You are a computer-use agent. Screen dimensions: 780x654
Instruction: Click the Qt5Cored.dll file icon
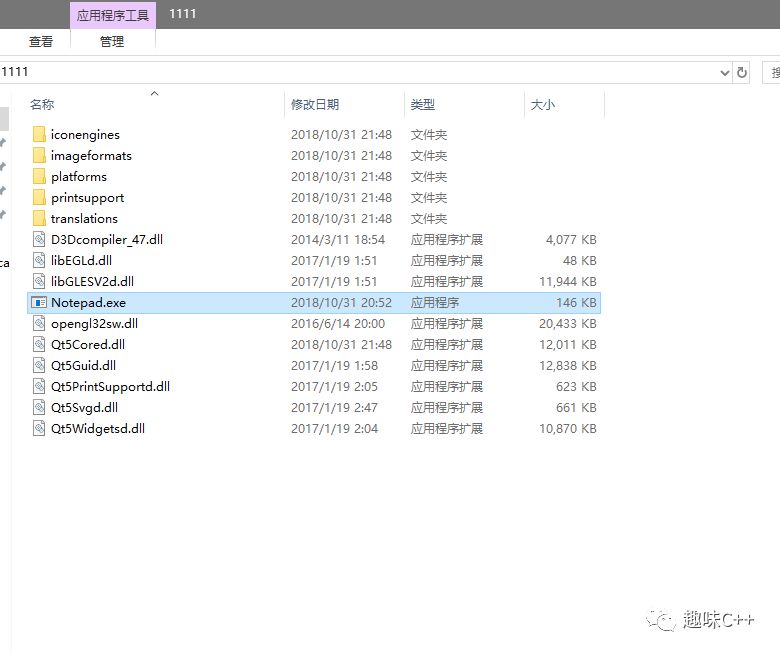(x=39, y=344)
